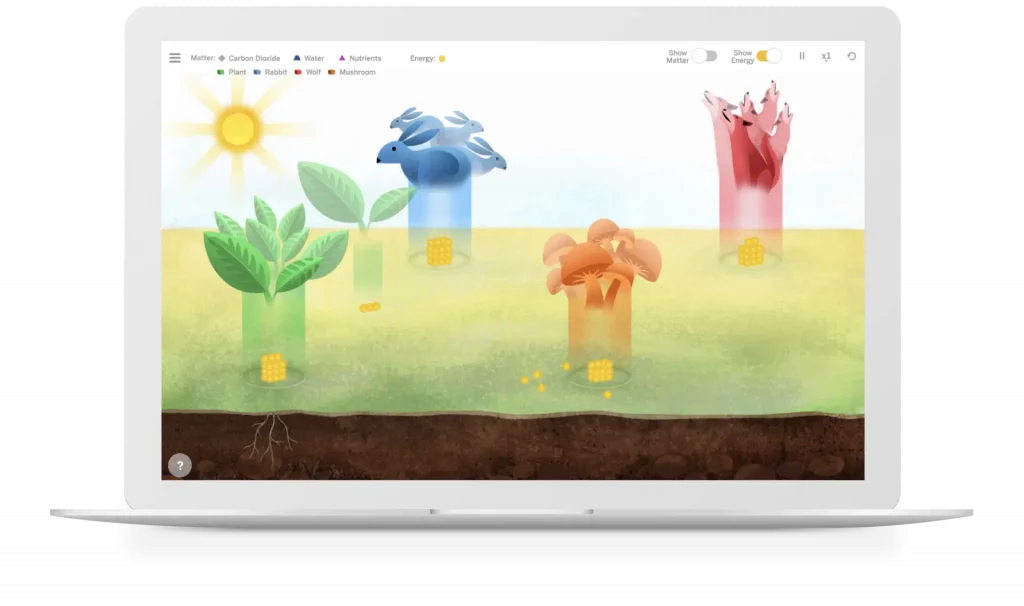Click the Nutrients legend icon
Image resolution: width=1024 pixels, height=606 pixels.
pos(342,58)
